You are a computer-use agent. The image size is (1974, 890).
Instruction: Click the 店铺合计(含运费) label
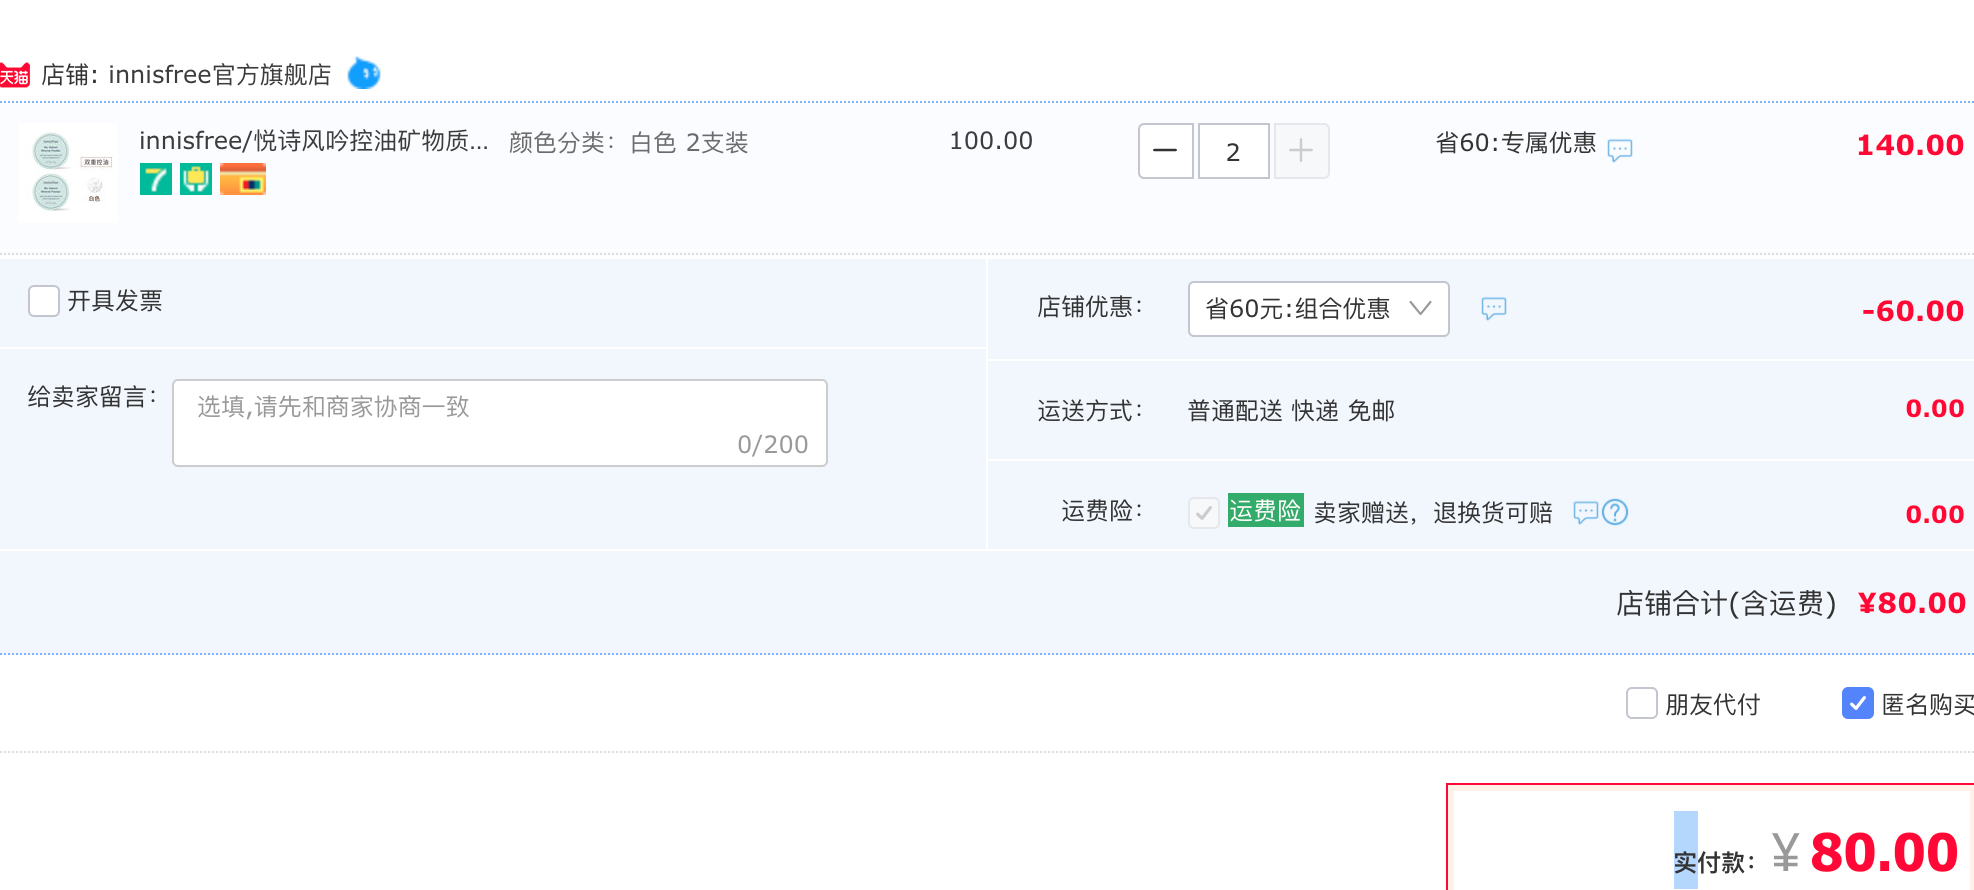tap(1726, 603)
